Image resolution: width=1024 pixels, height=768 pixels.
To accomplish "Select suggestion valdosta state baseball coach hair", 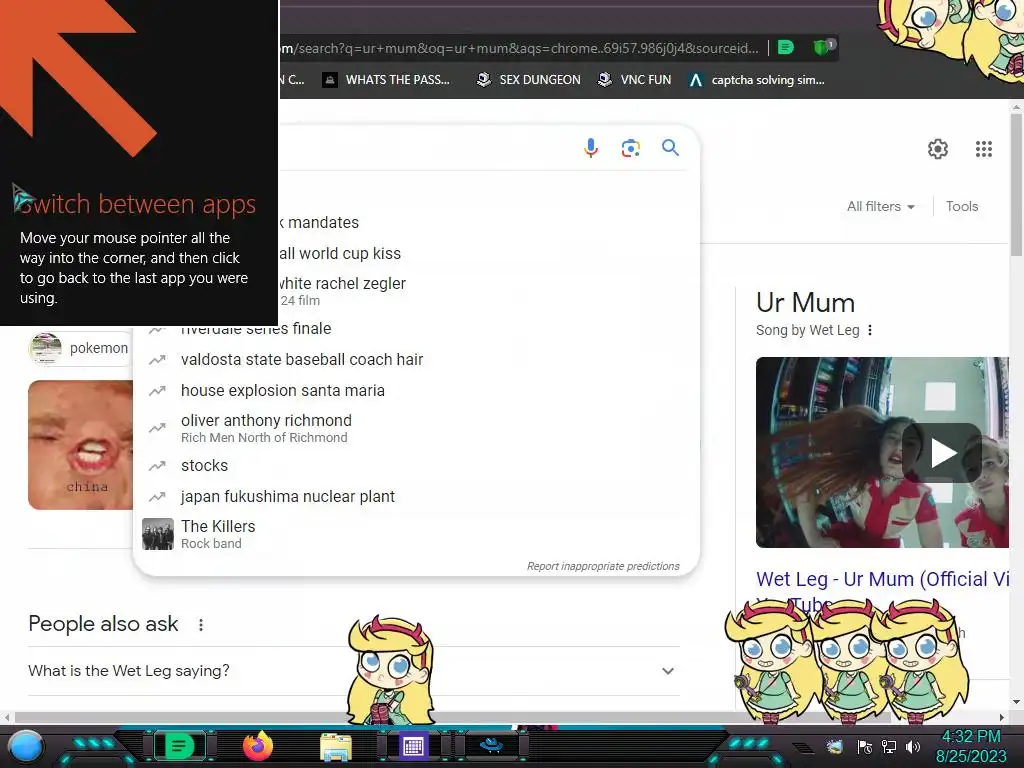I will pos(416,359).
